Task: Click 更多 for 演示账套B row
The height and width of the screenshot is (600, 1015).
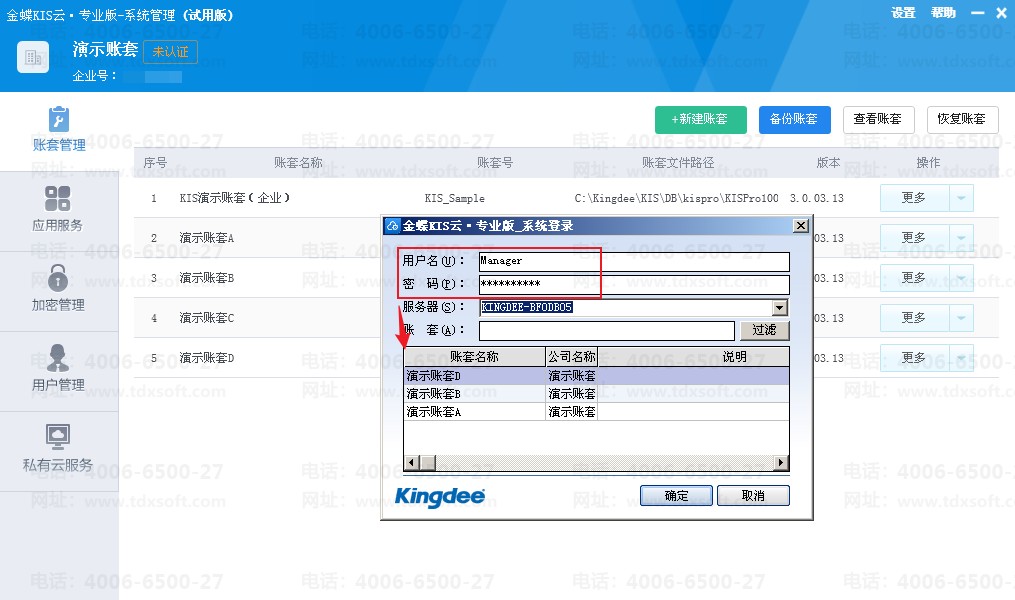Action: click(x=914, y=278)
